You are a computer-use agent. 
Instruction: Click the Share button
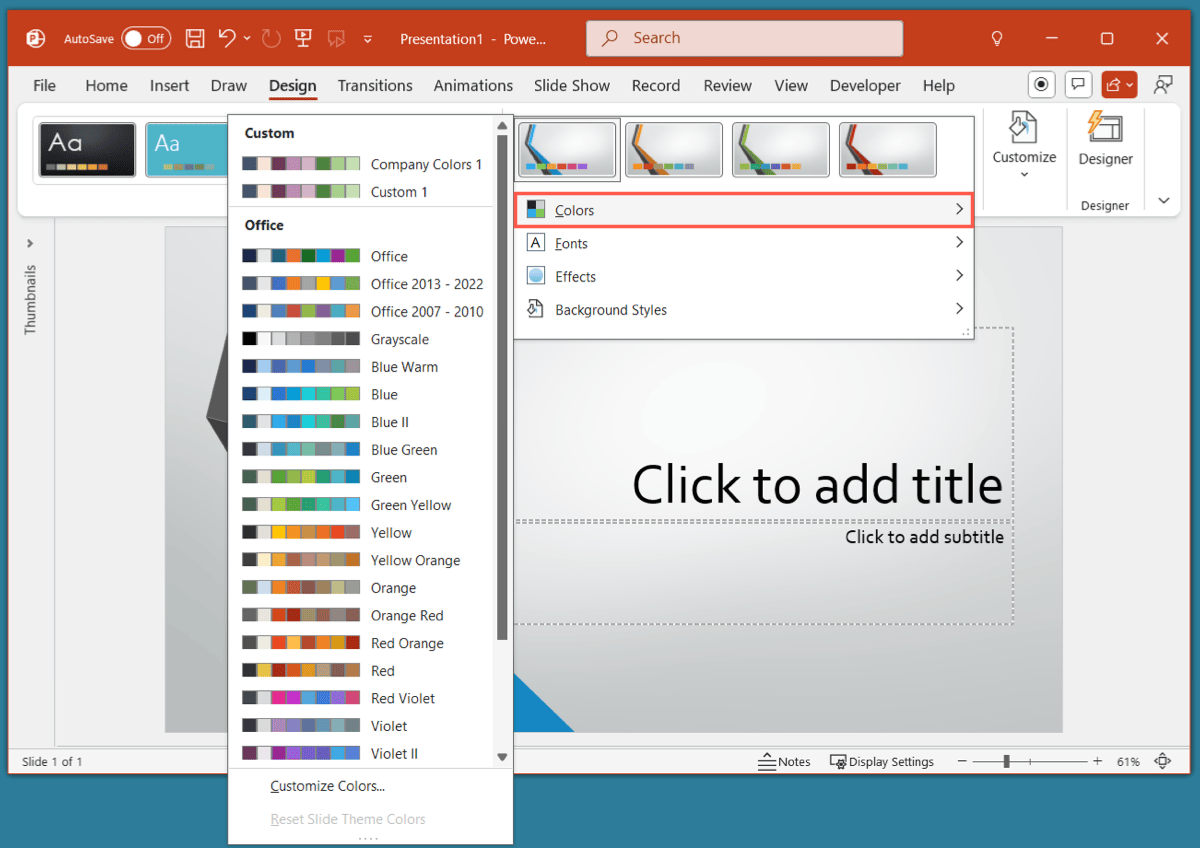[x=1119, y=85]
